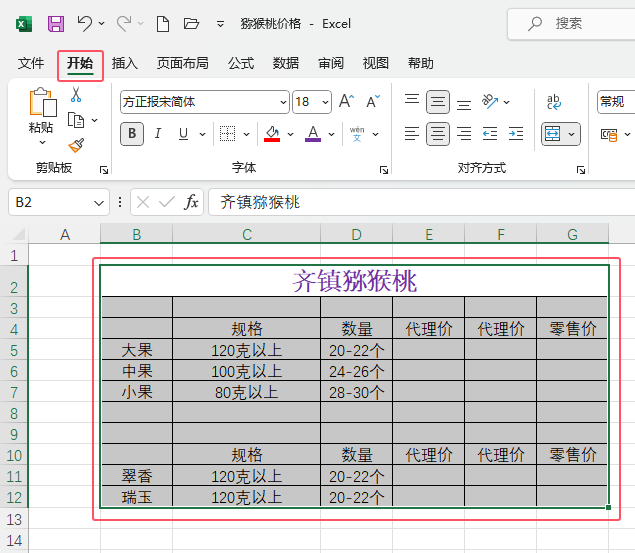
Task: Expand fill color palette arrow
Action: click(x=290, y=134)
